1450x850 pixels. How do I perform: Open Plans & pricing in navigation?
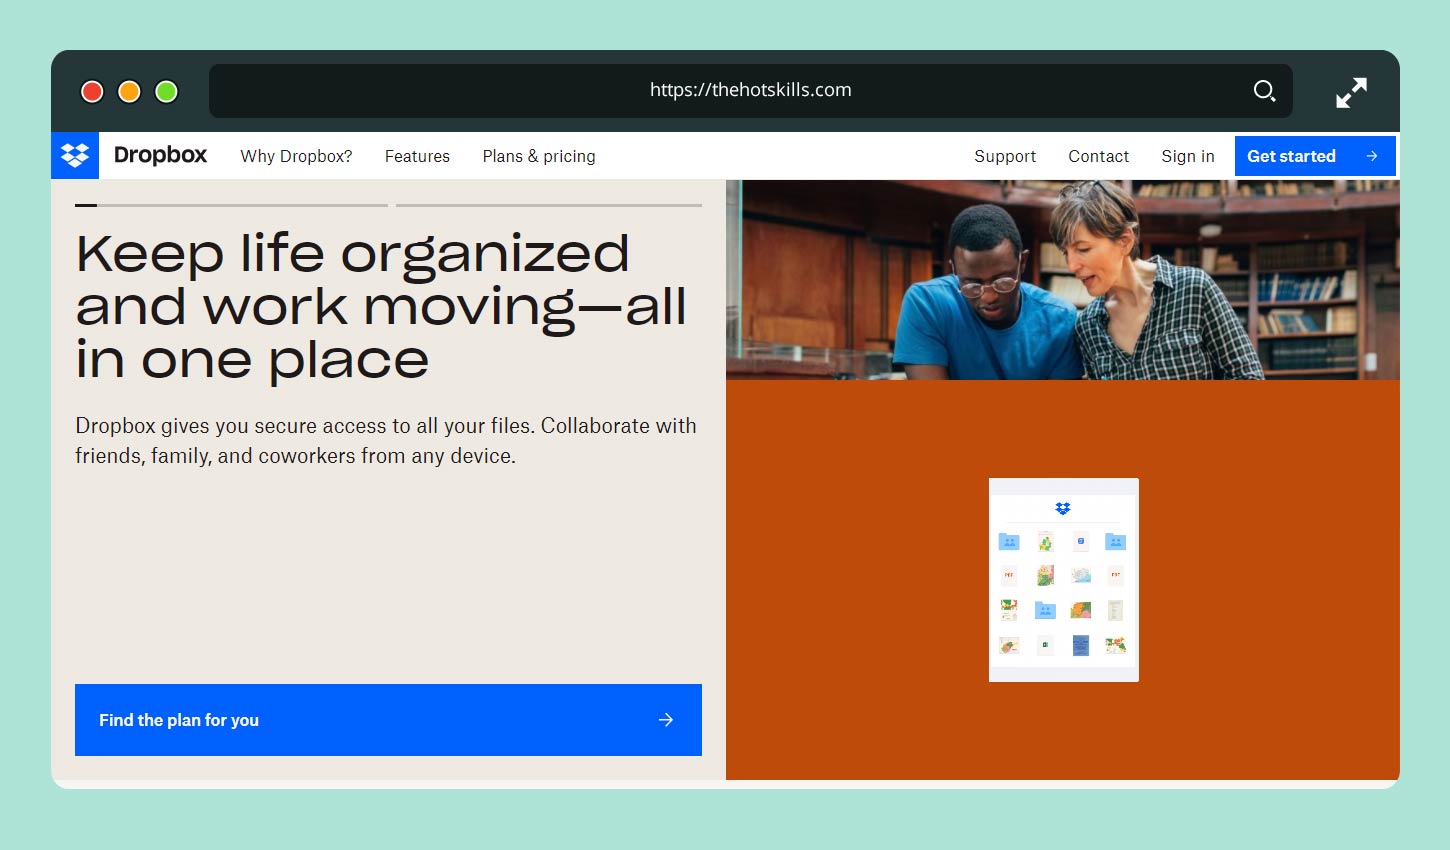pos(539,156)
